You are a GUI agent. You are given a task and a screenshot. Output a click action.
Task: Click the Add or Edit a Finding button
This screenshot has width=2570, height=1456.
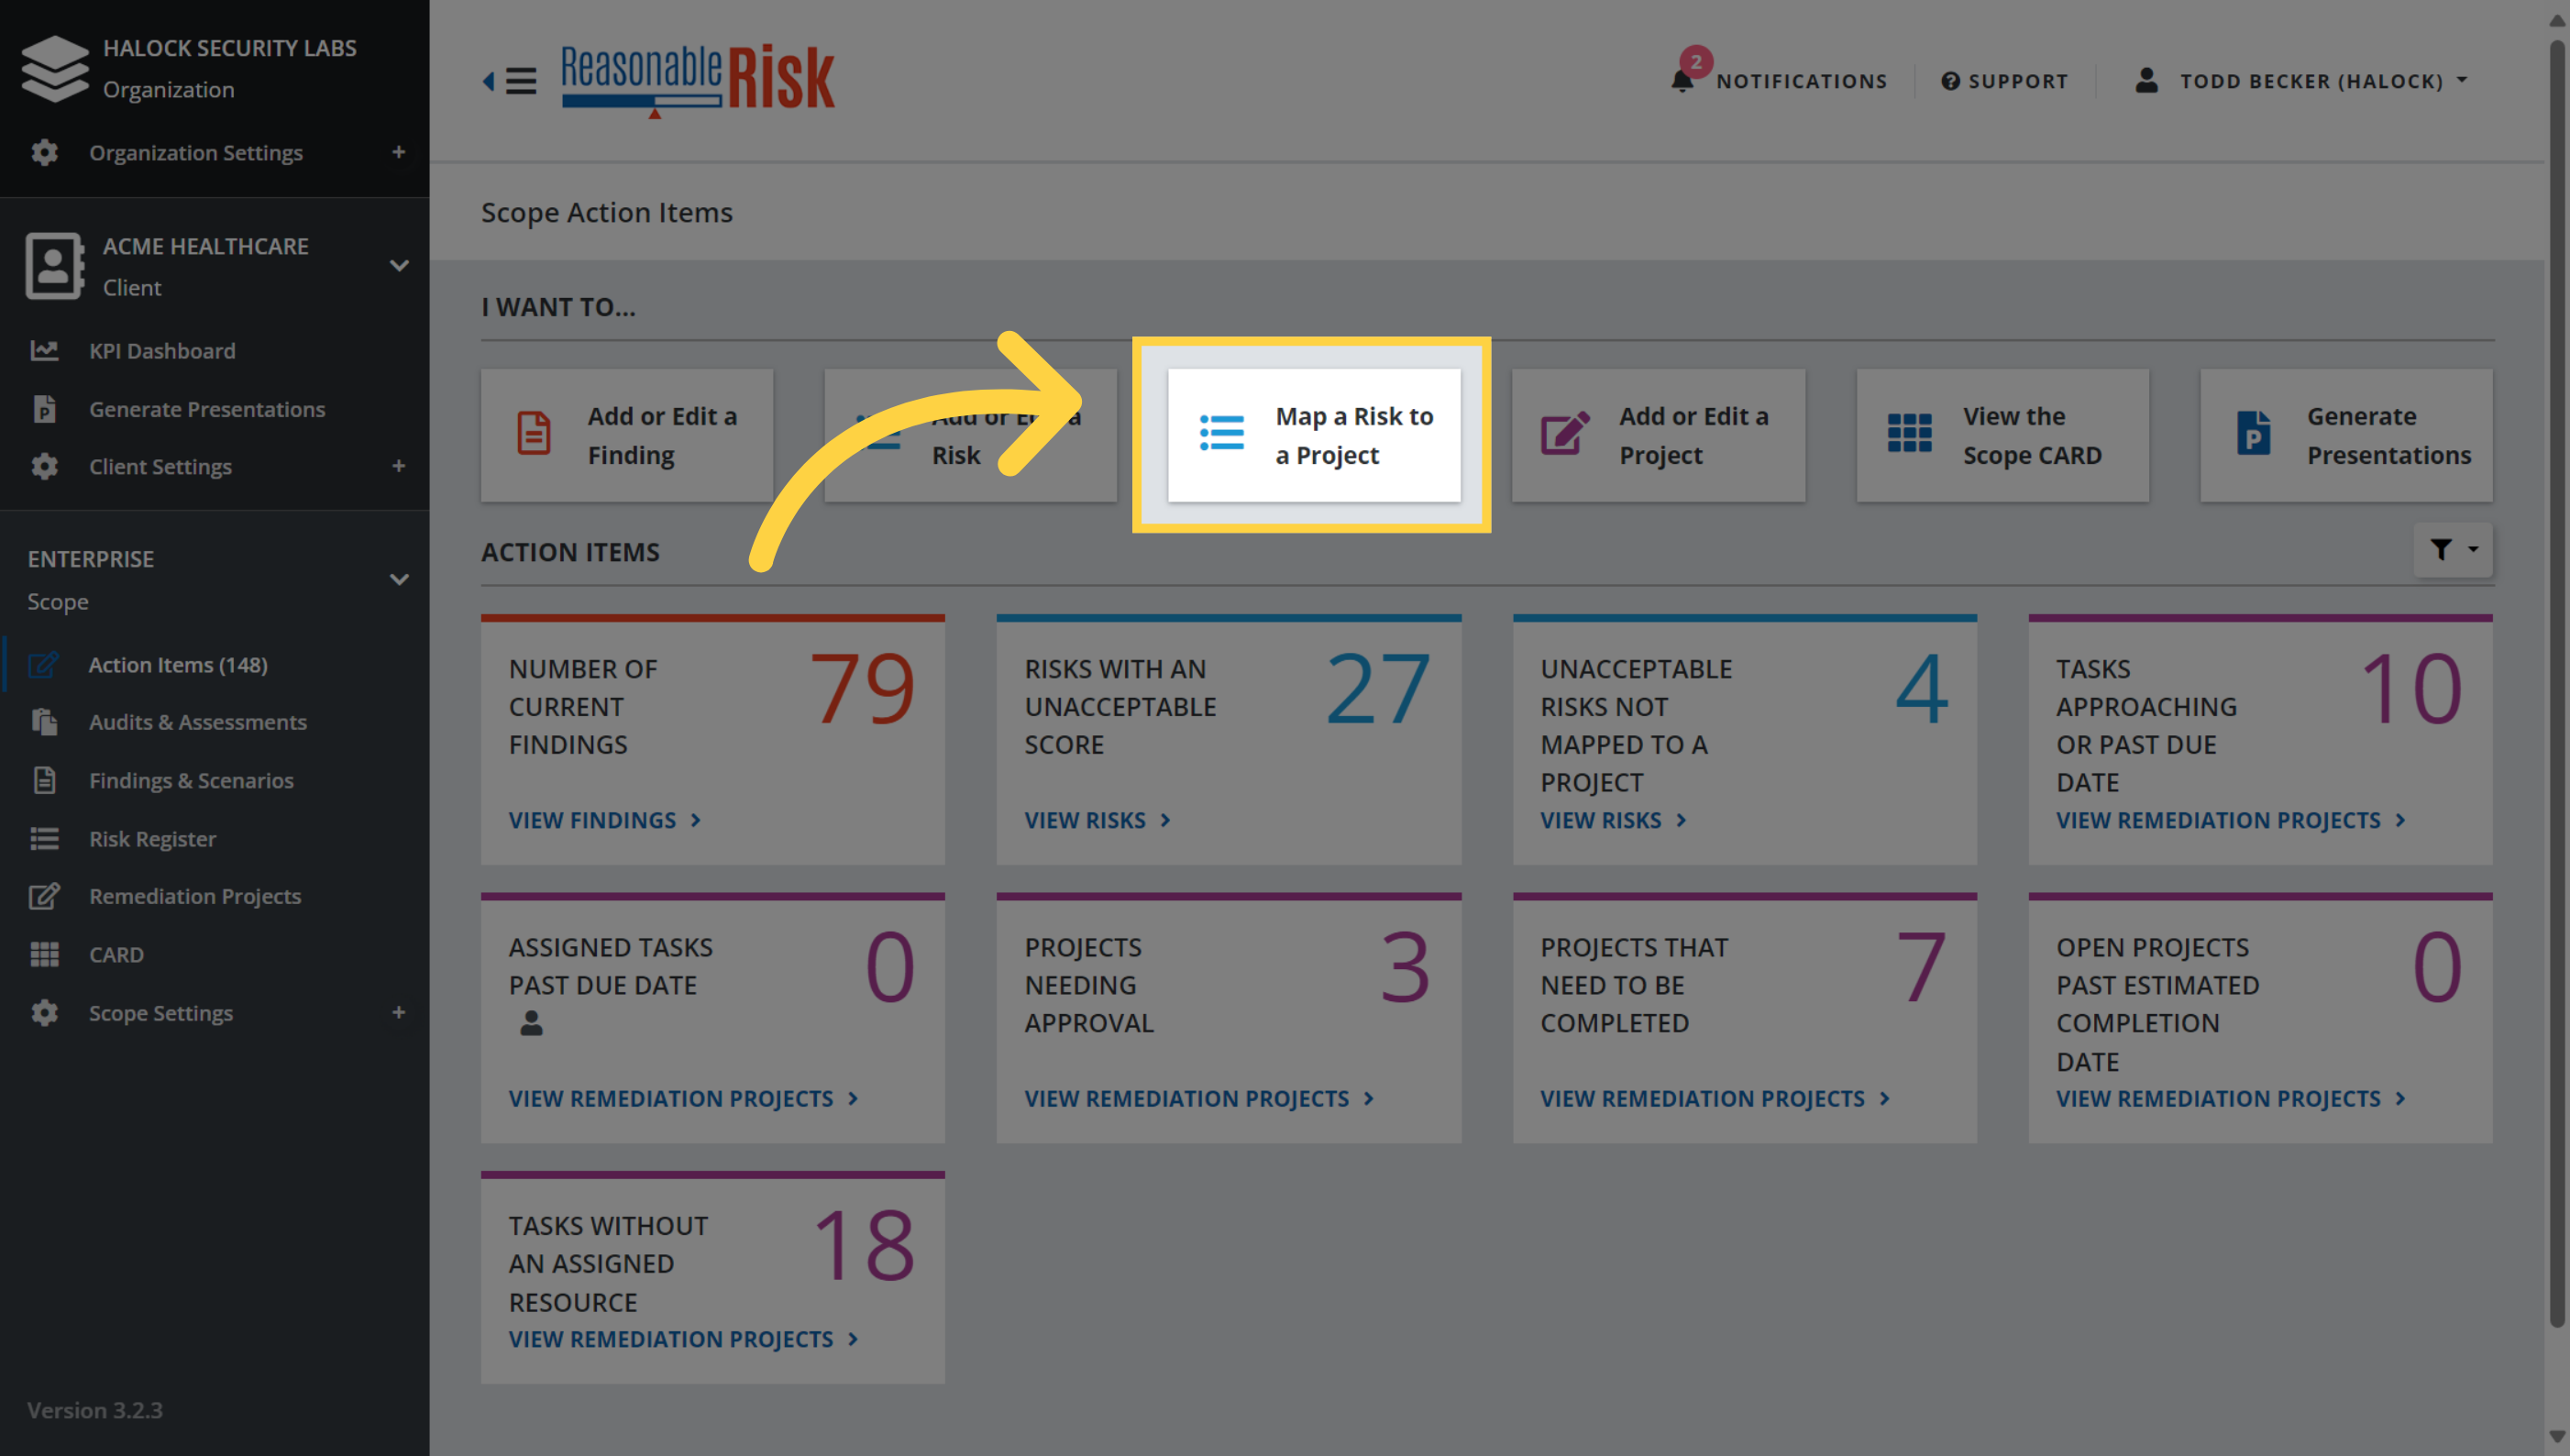click(x=627, y=435)
